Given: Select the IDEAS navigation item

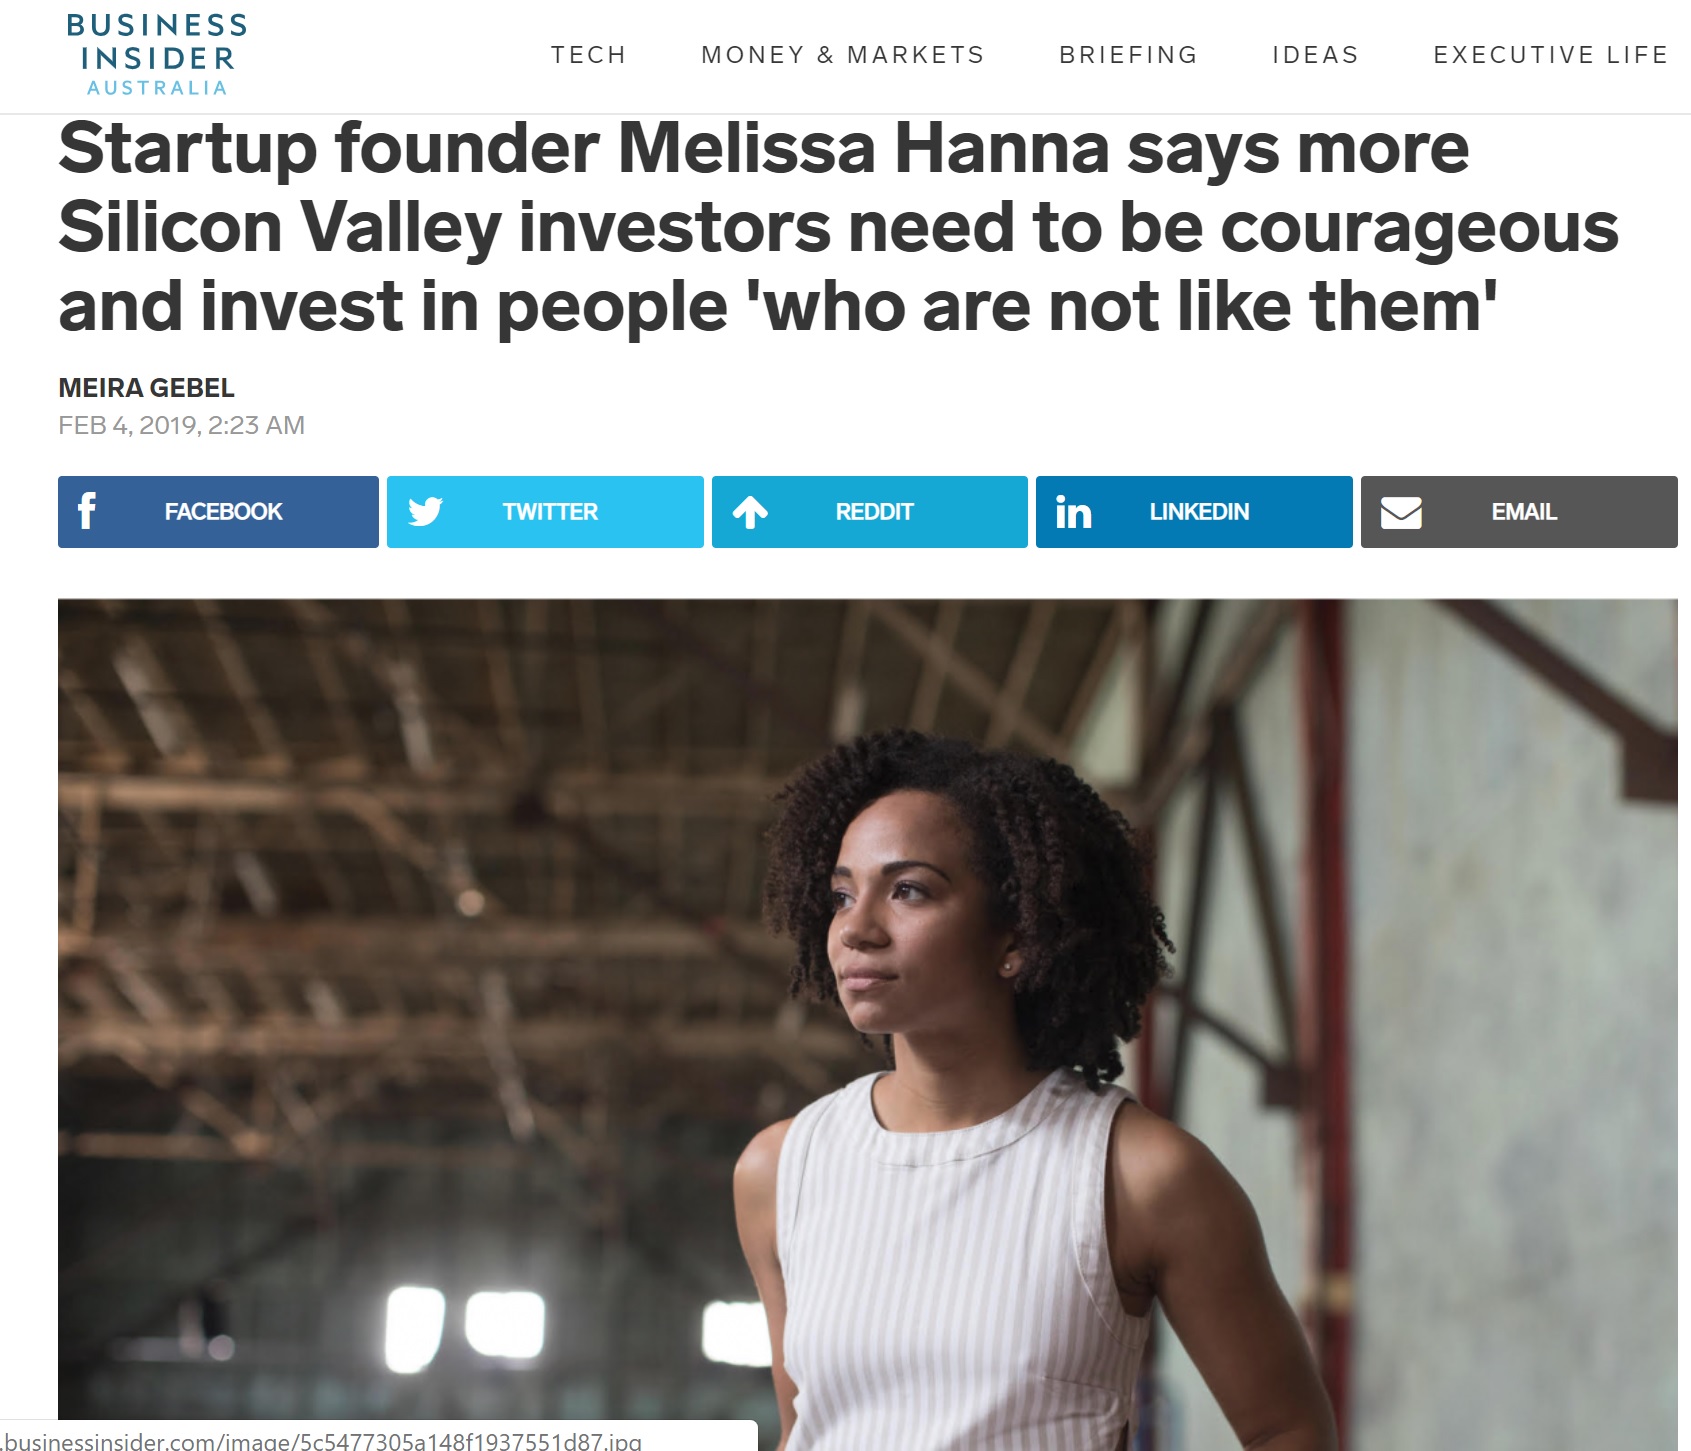Looking at the screenshot, I should coord(1316,55).
